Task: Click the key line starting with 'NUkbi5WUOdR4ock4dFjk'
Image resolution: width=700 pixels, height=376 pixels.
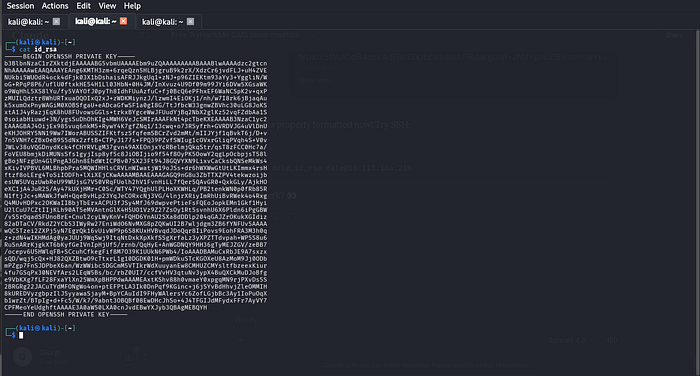Action: (136, 77)
